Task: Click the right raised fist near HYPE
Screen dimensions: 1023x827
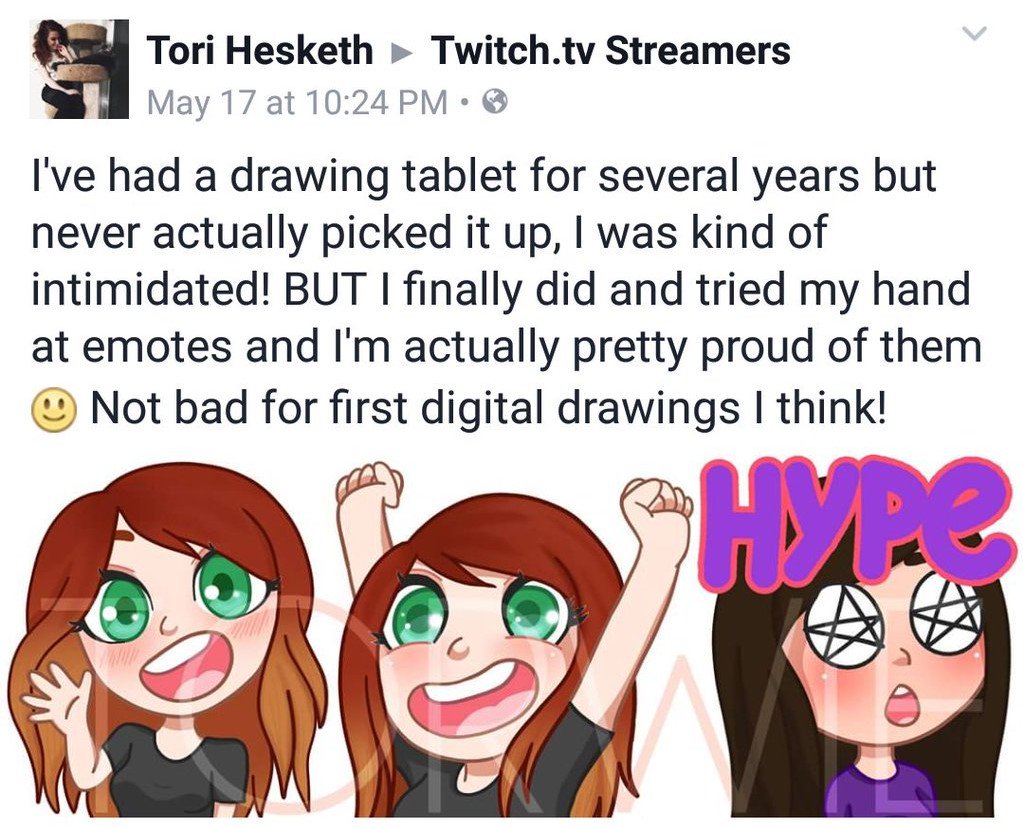Action: [x=654, y=507]
